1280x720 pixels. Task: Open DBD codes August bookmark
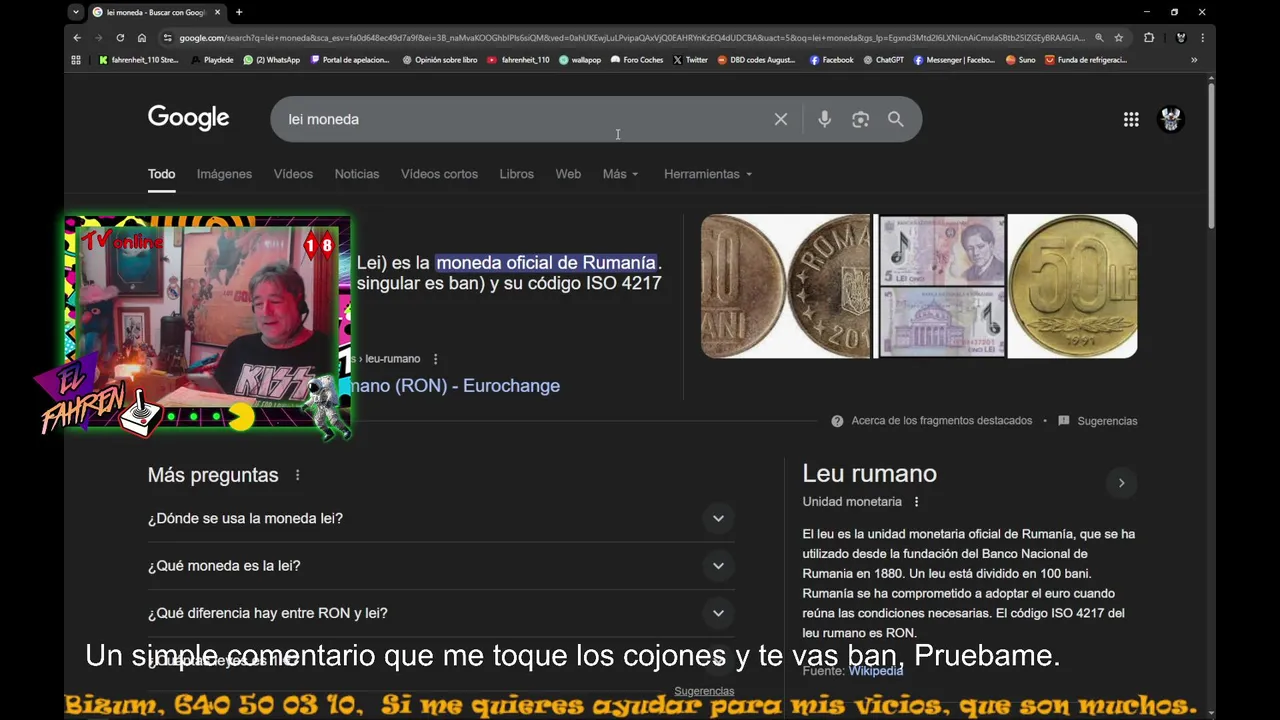click(757, 60)
